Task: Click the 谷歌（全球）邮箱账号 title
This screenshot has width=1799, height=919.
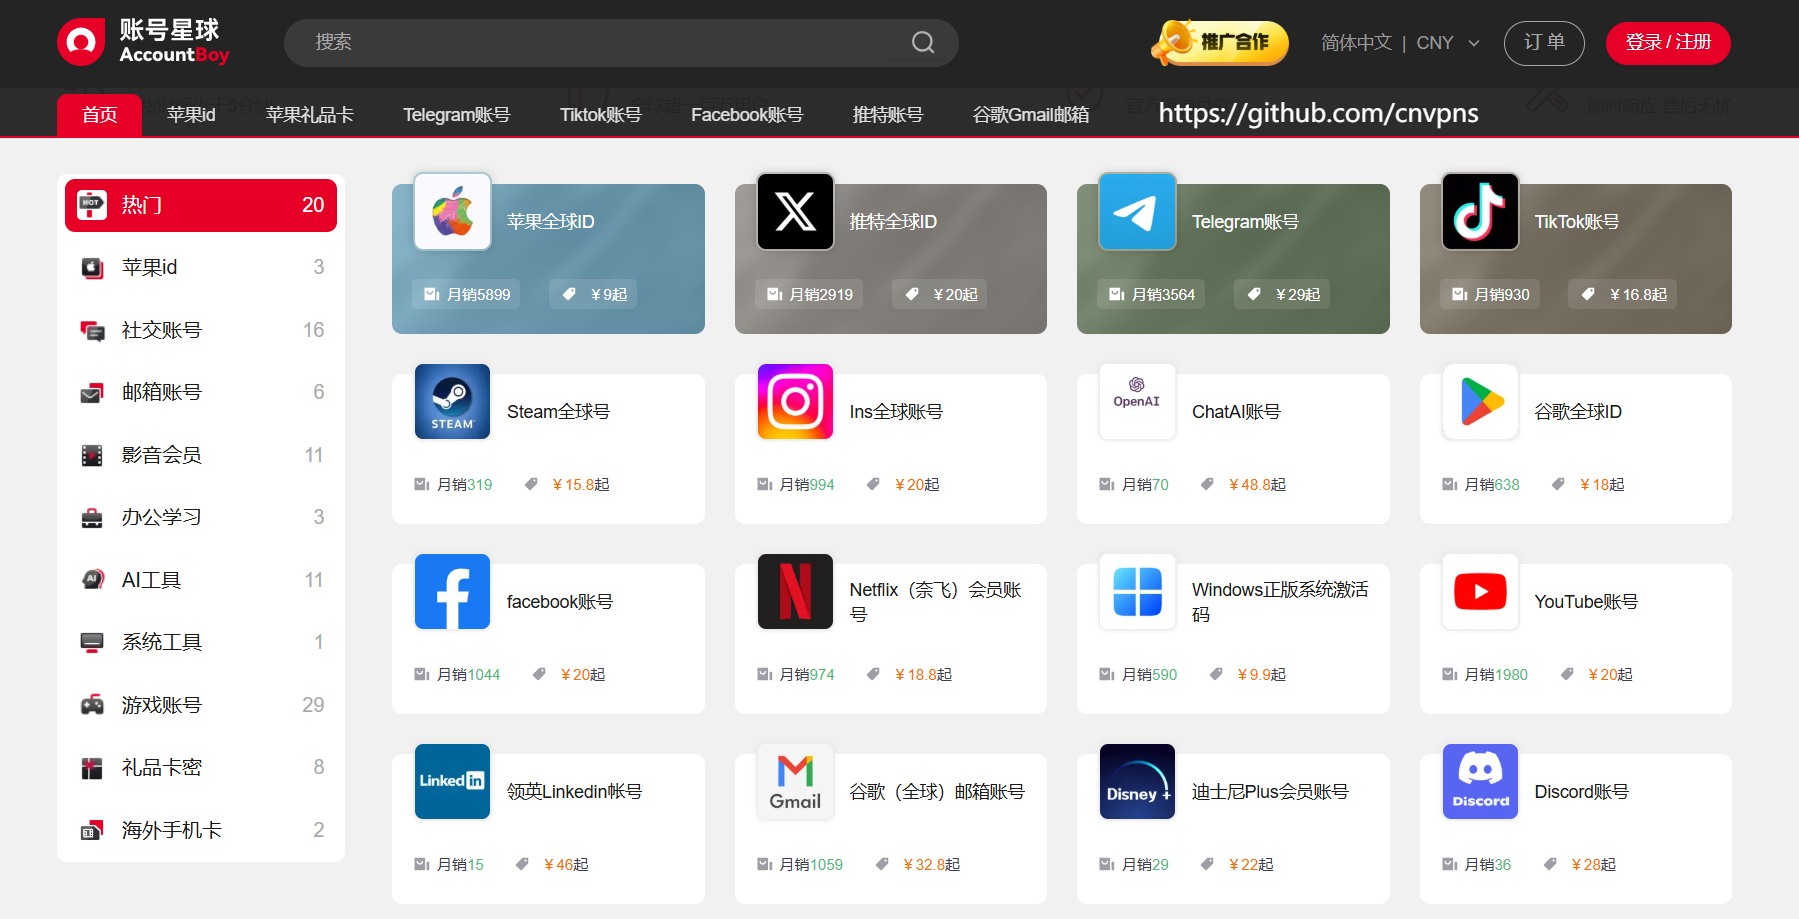Action: tap(937, 792)
